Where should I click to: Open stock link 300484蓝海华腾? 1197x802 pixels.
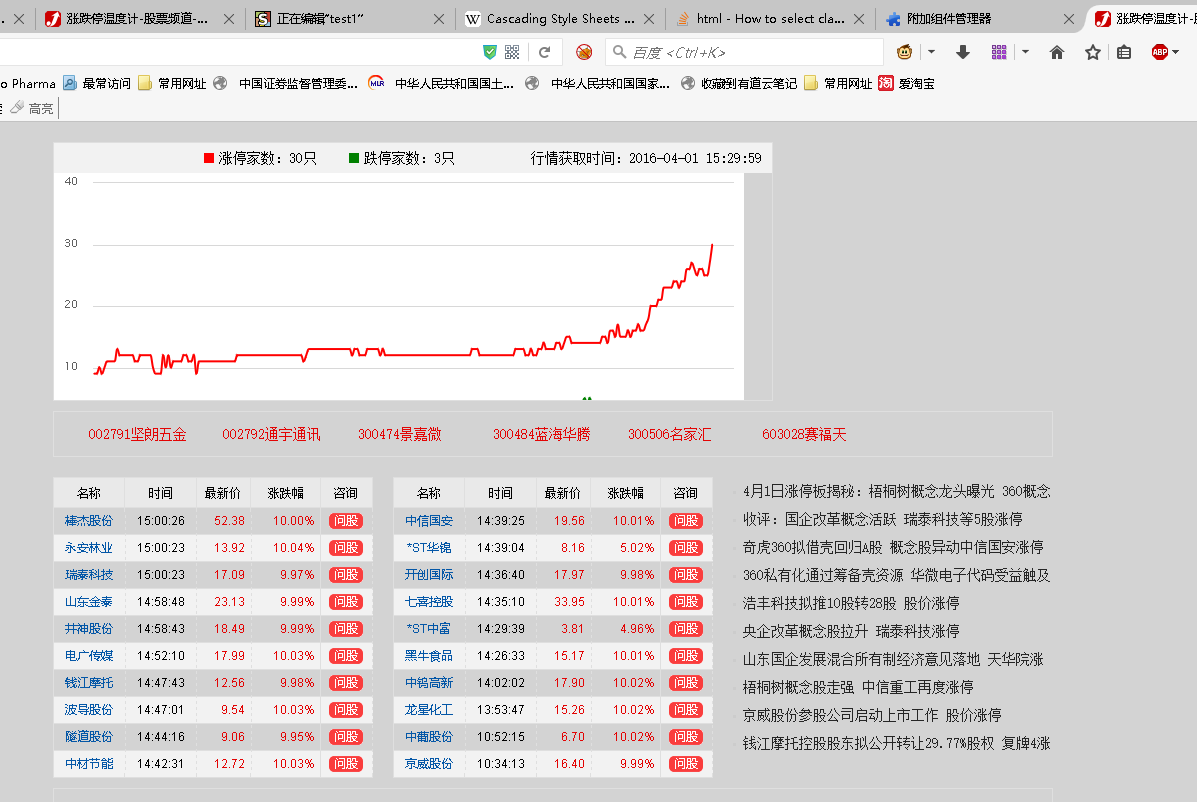541,434
